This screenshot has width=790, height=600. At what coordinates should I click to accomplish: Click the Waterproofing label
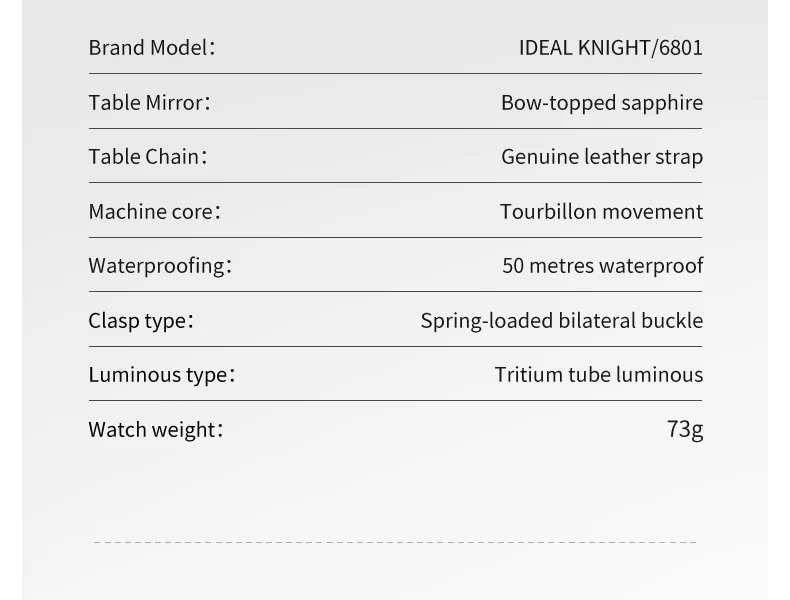160,265
